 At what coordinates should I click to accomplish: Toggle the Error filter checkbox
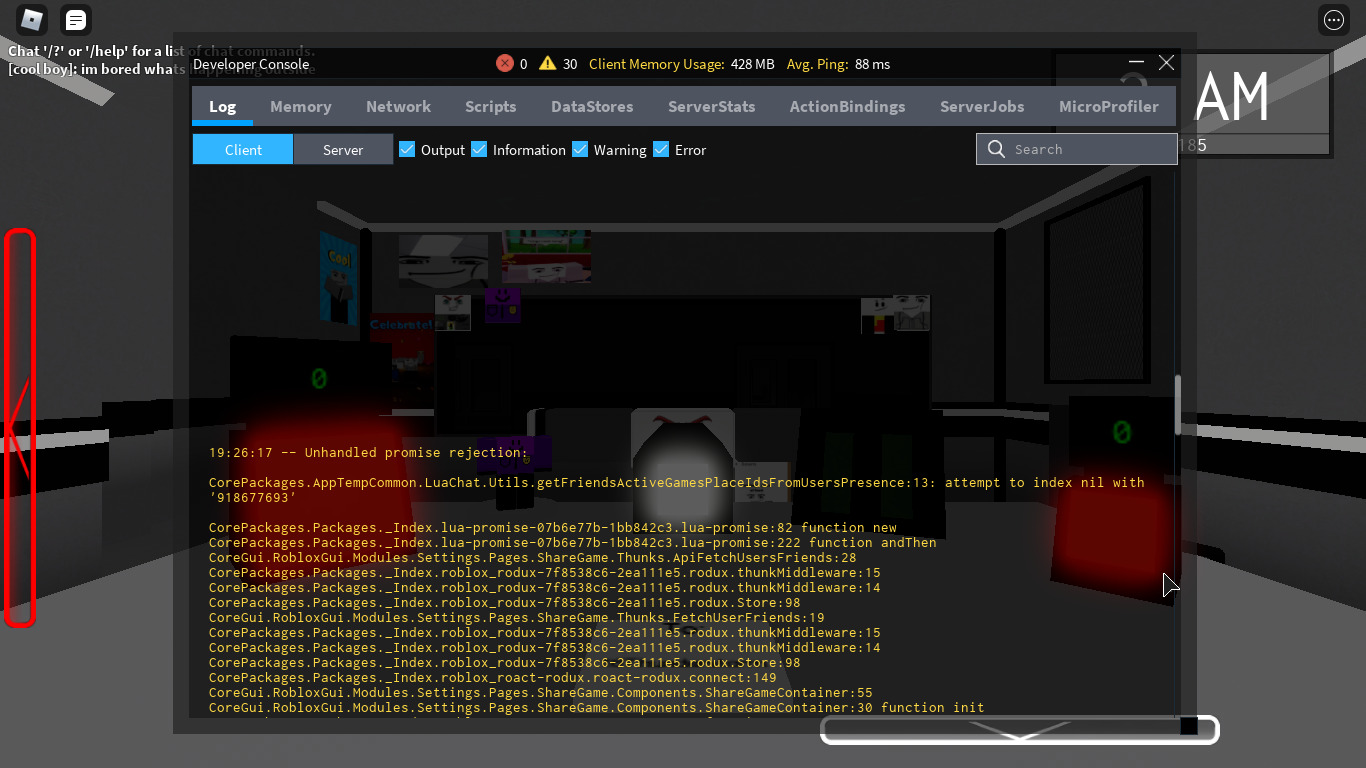coord(661,149)
